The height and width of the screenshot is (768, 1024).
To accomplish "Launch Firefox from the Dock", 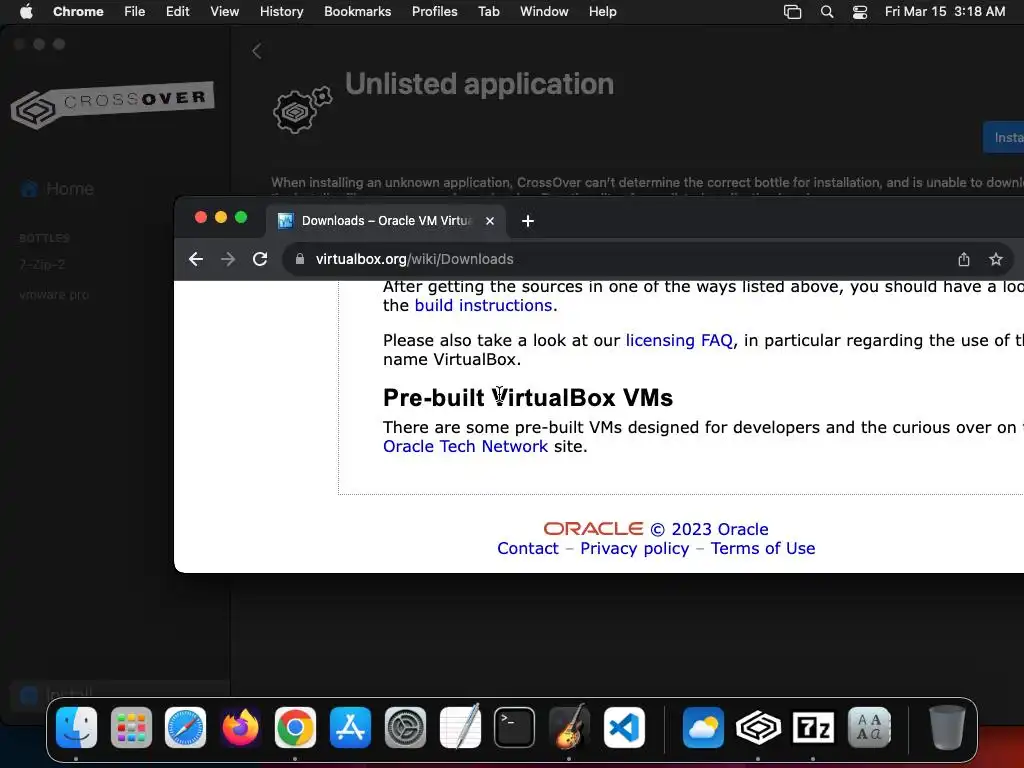I will [240, 727].
